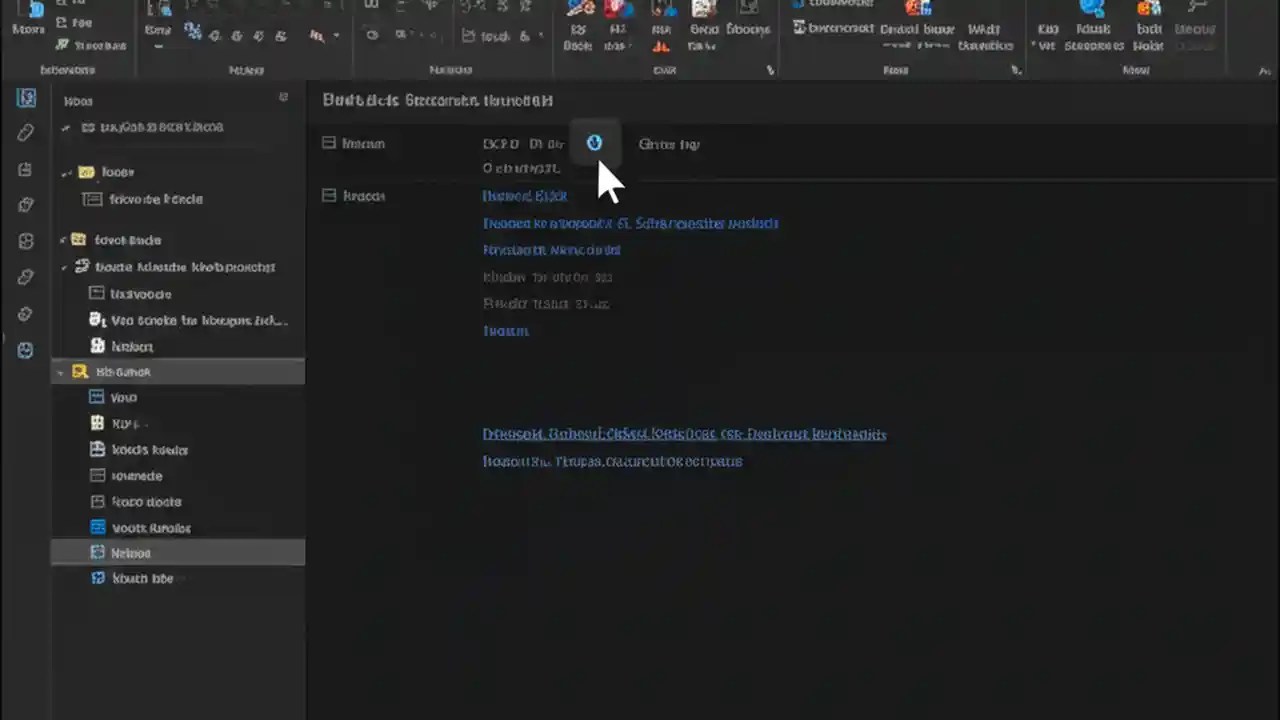Open the first blue link in the main pane
The height and width of the screenshot is (720, 1280).
tap(524, 196)
